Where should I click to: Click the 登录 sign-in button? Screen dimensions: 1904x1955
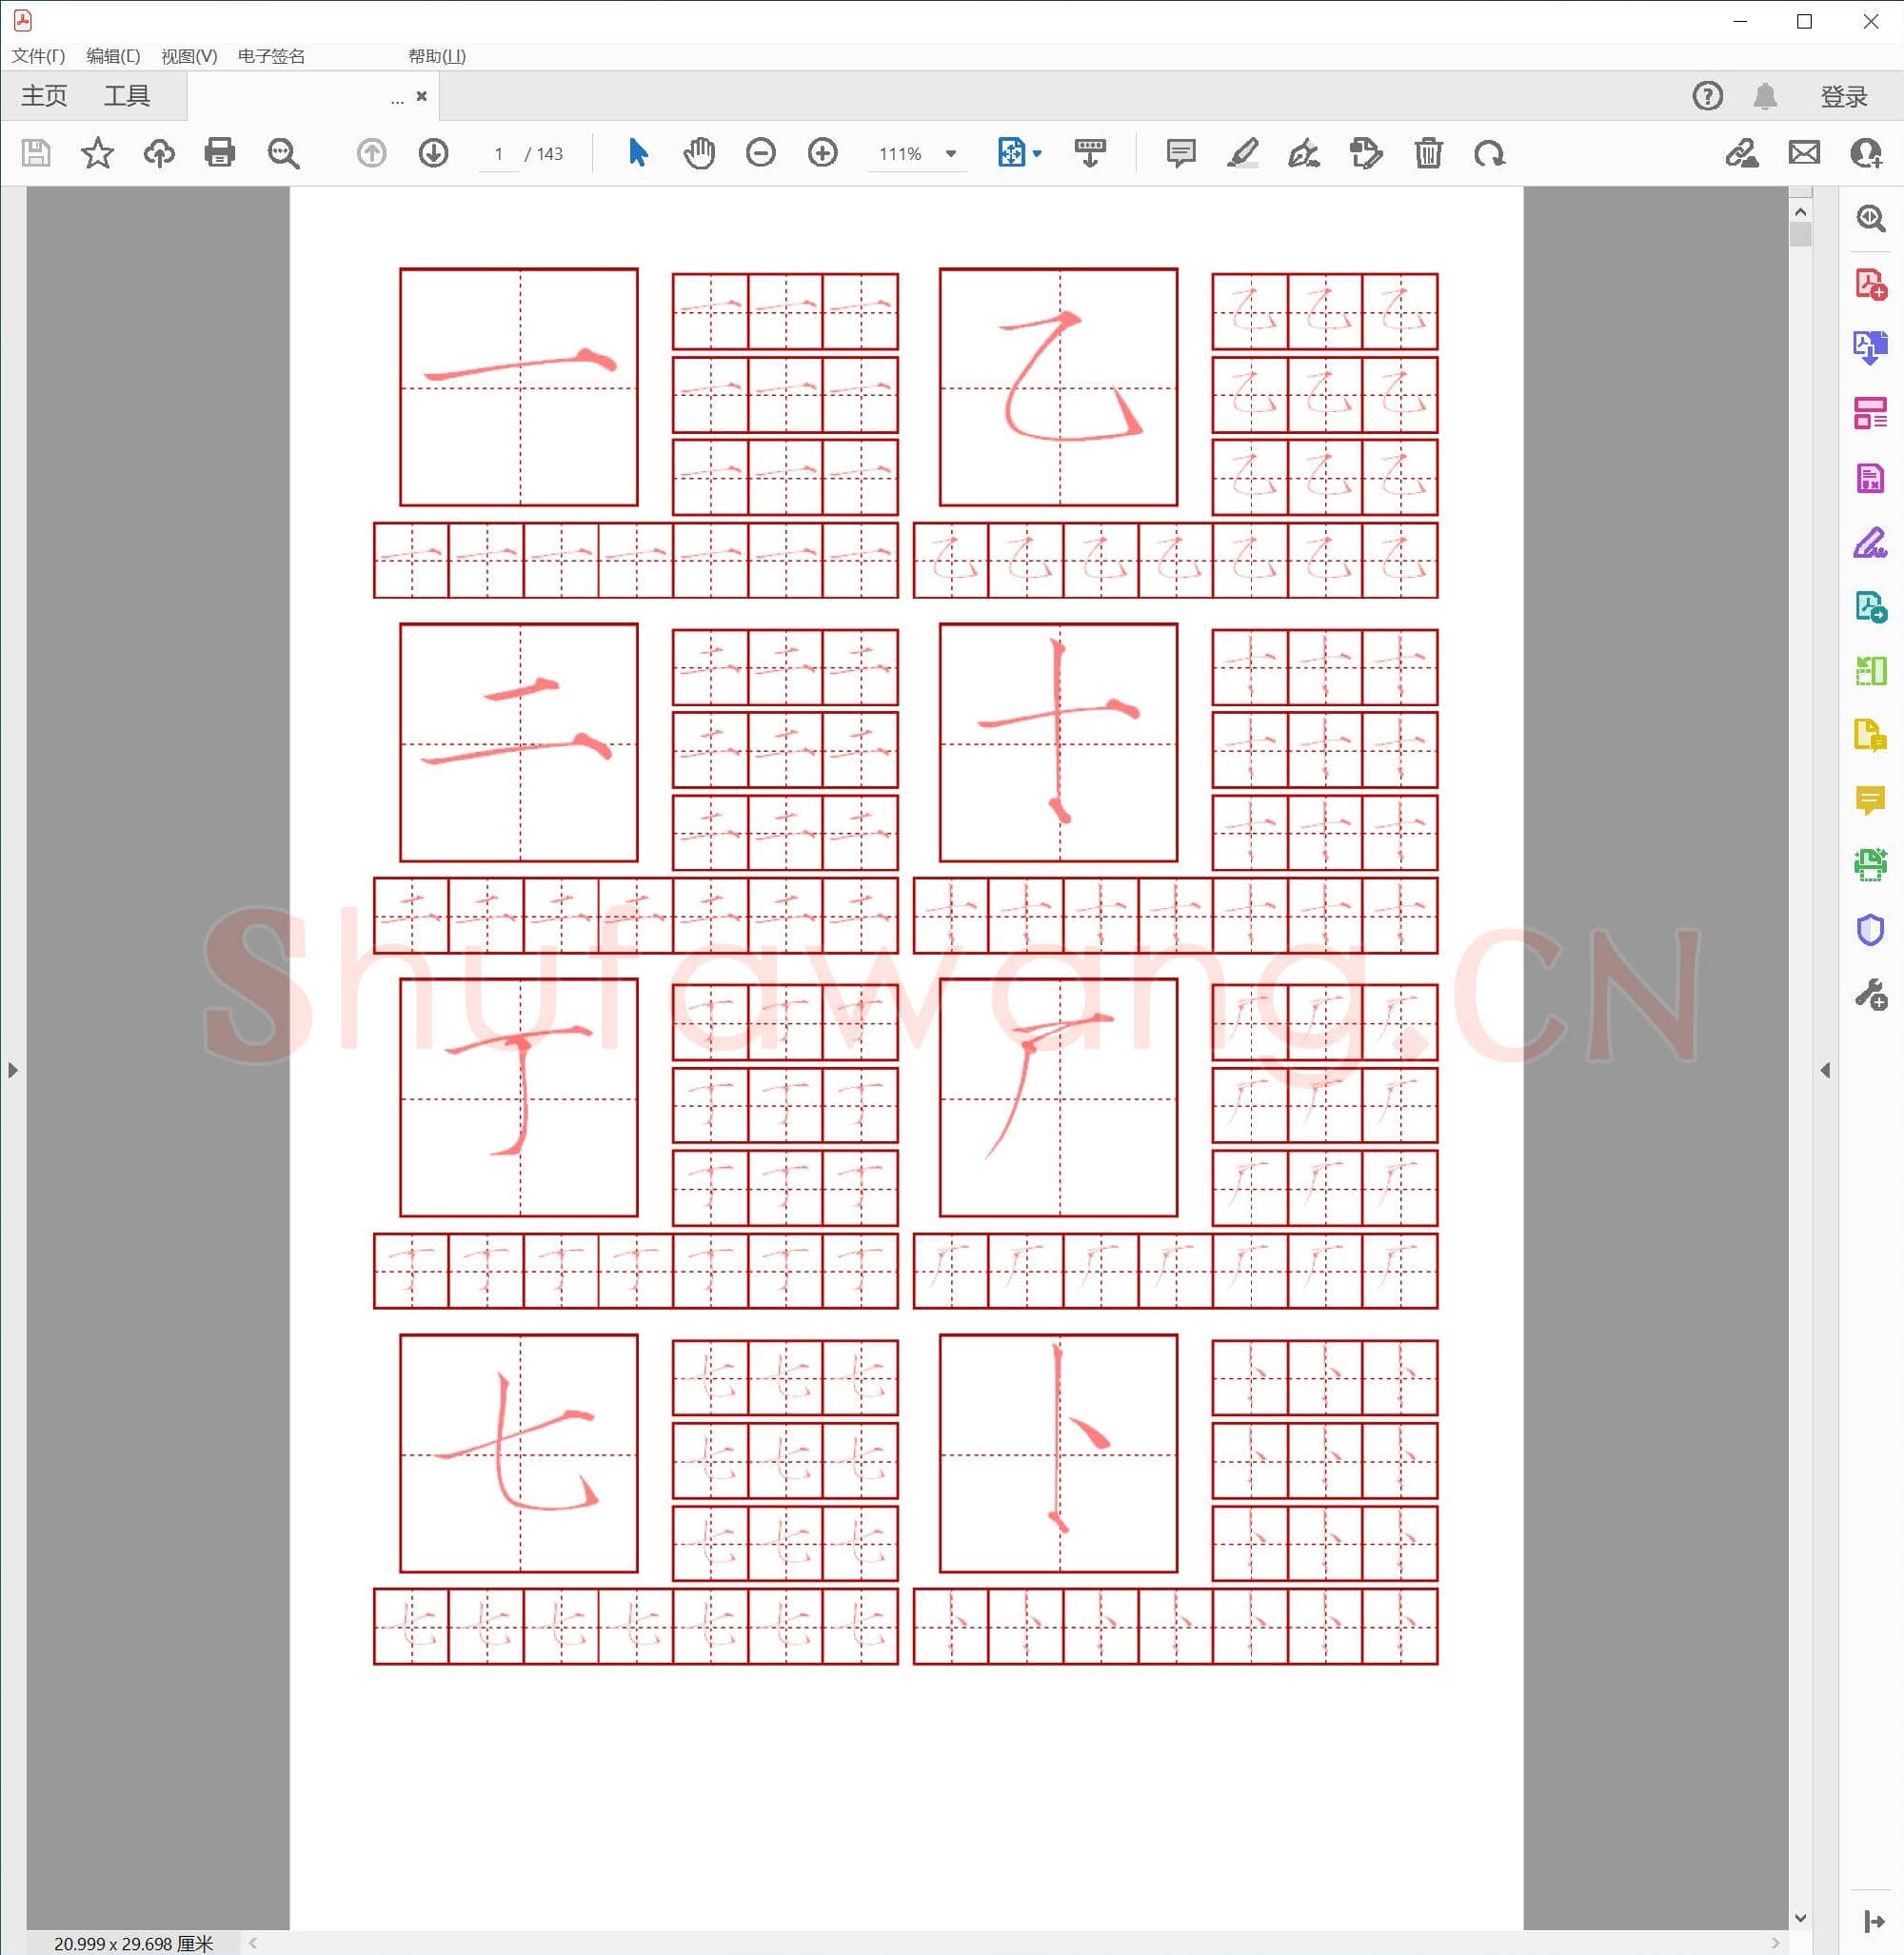(1843, 96)
